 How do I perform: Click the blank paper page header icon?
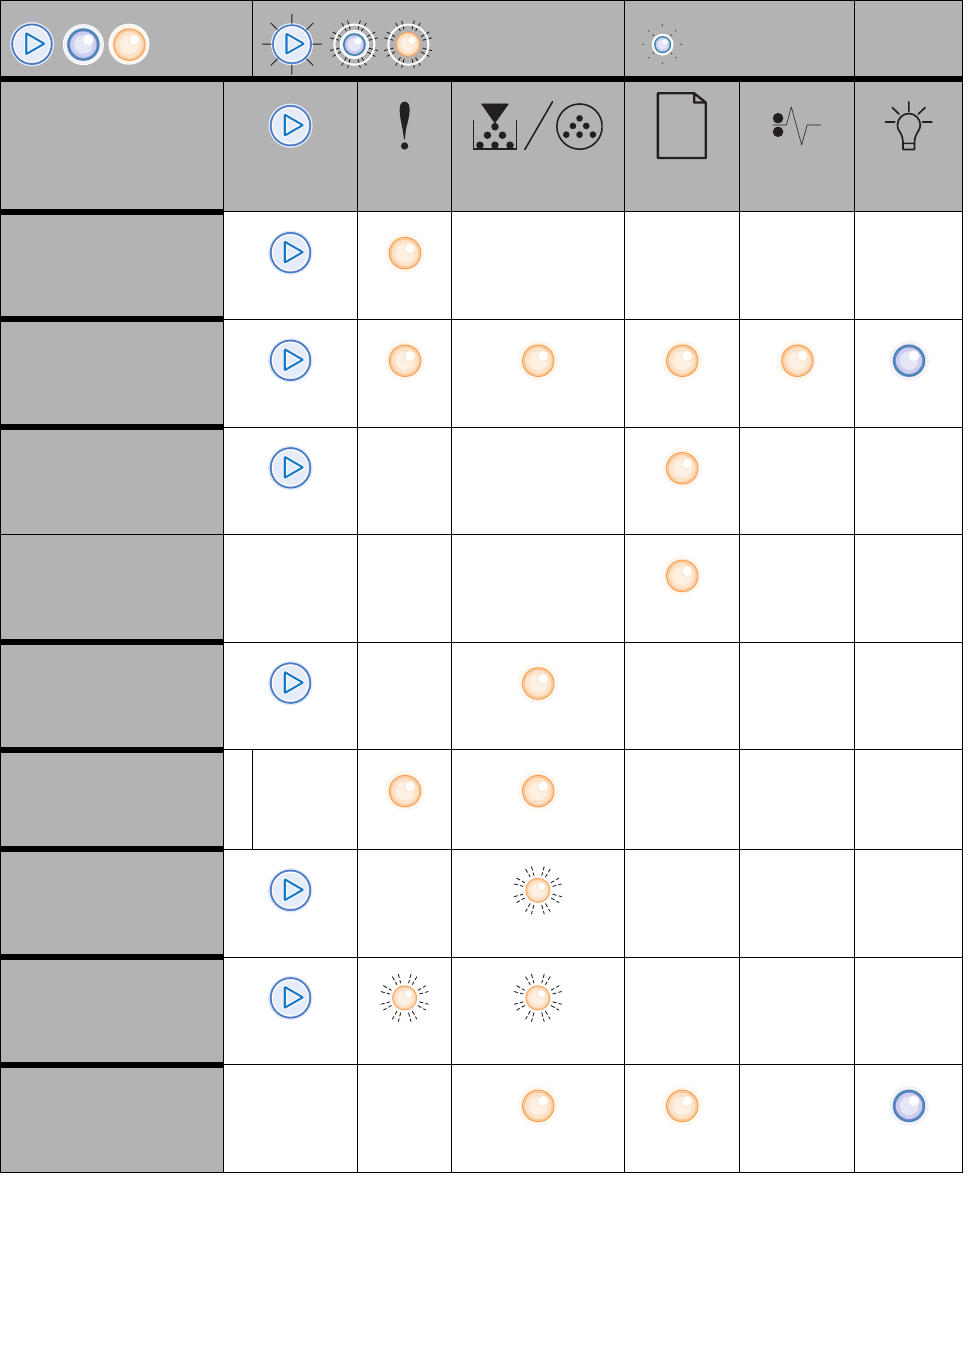click(x=681, y=126)
